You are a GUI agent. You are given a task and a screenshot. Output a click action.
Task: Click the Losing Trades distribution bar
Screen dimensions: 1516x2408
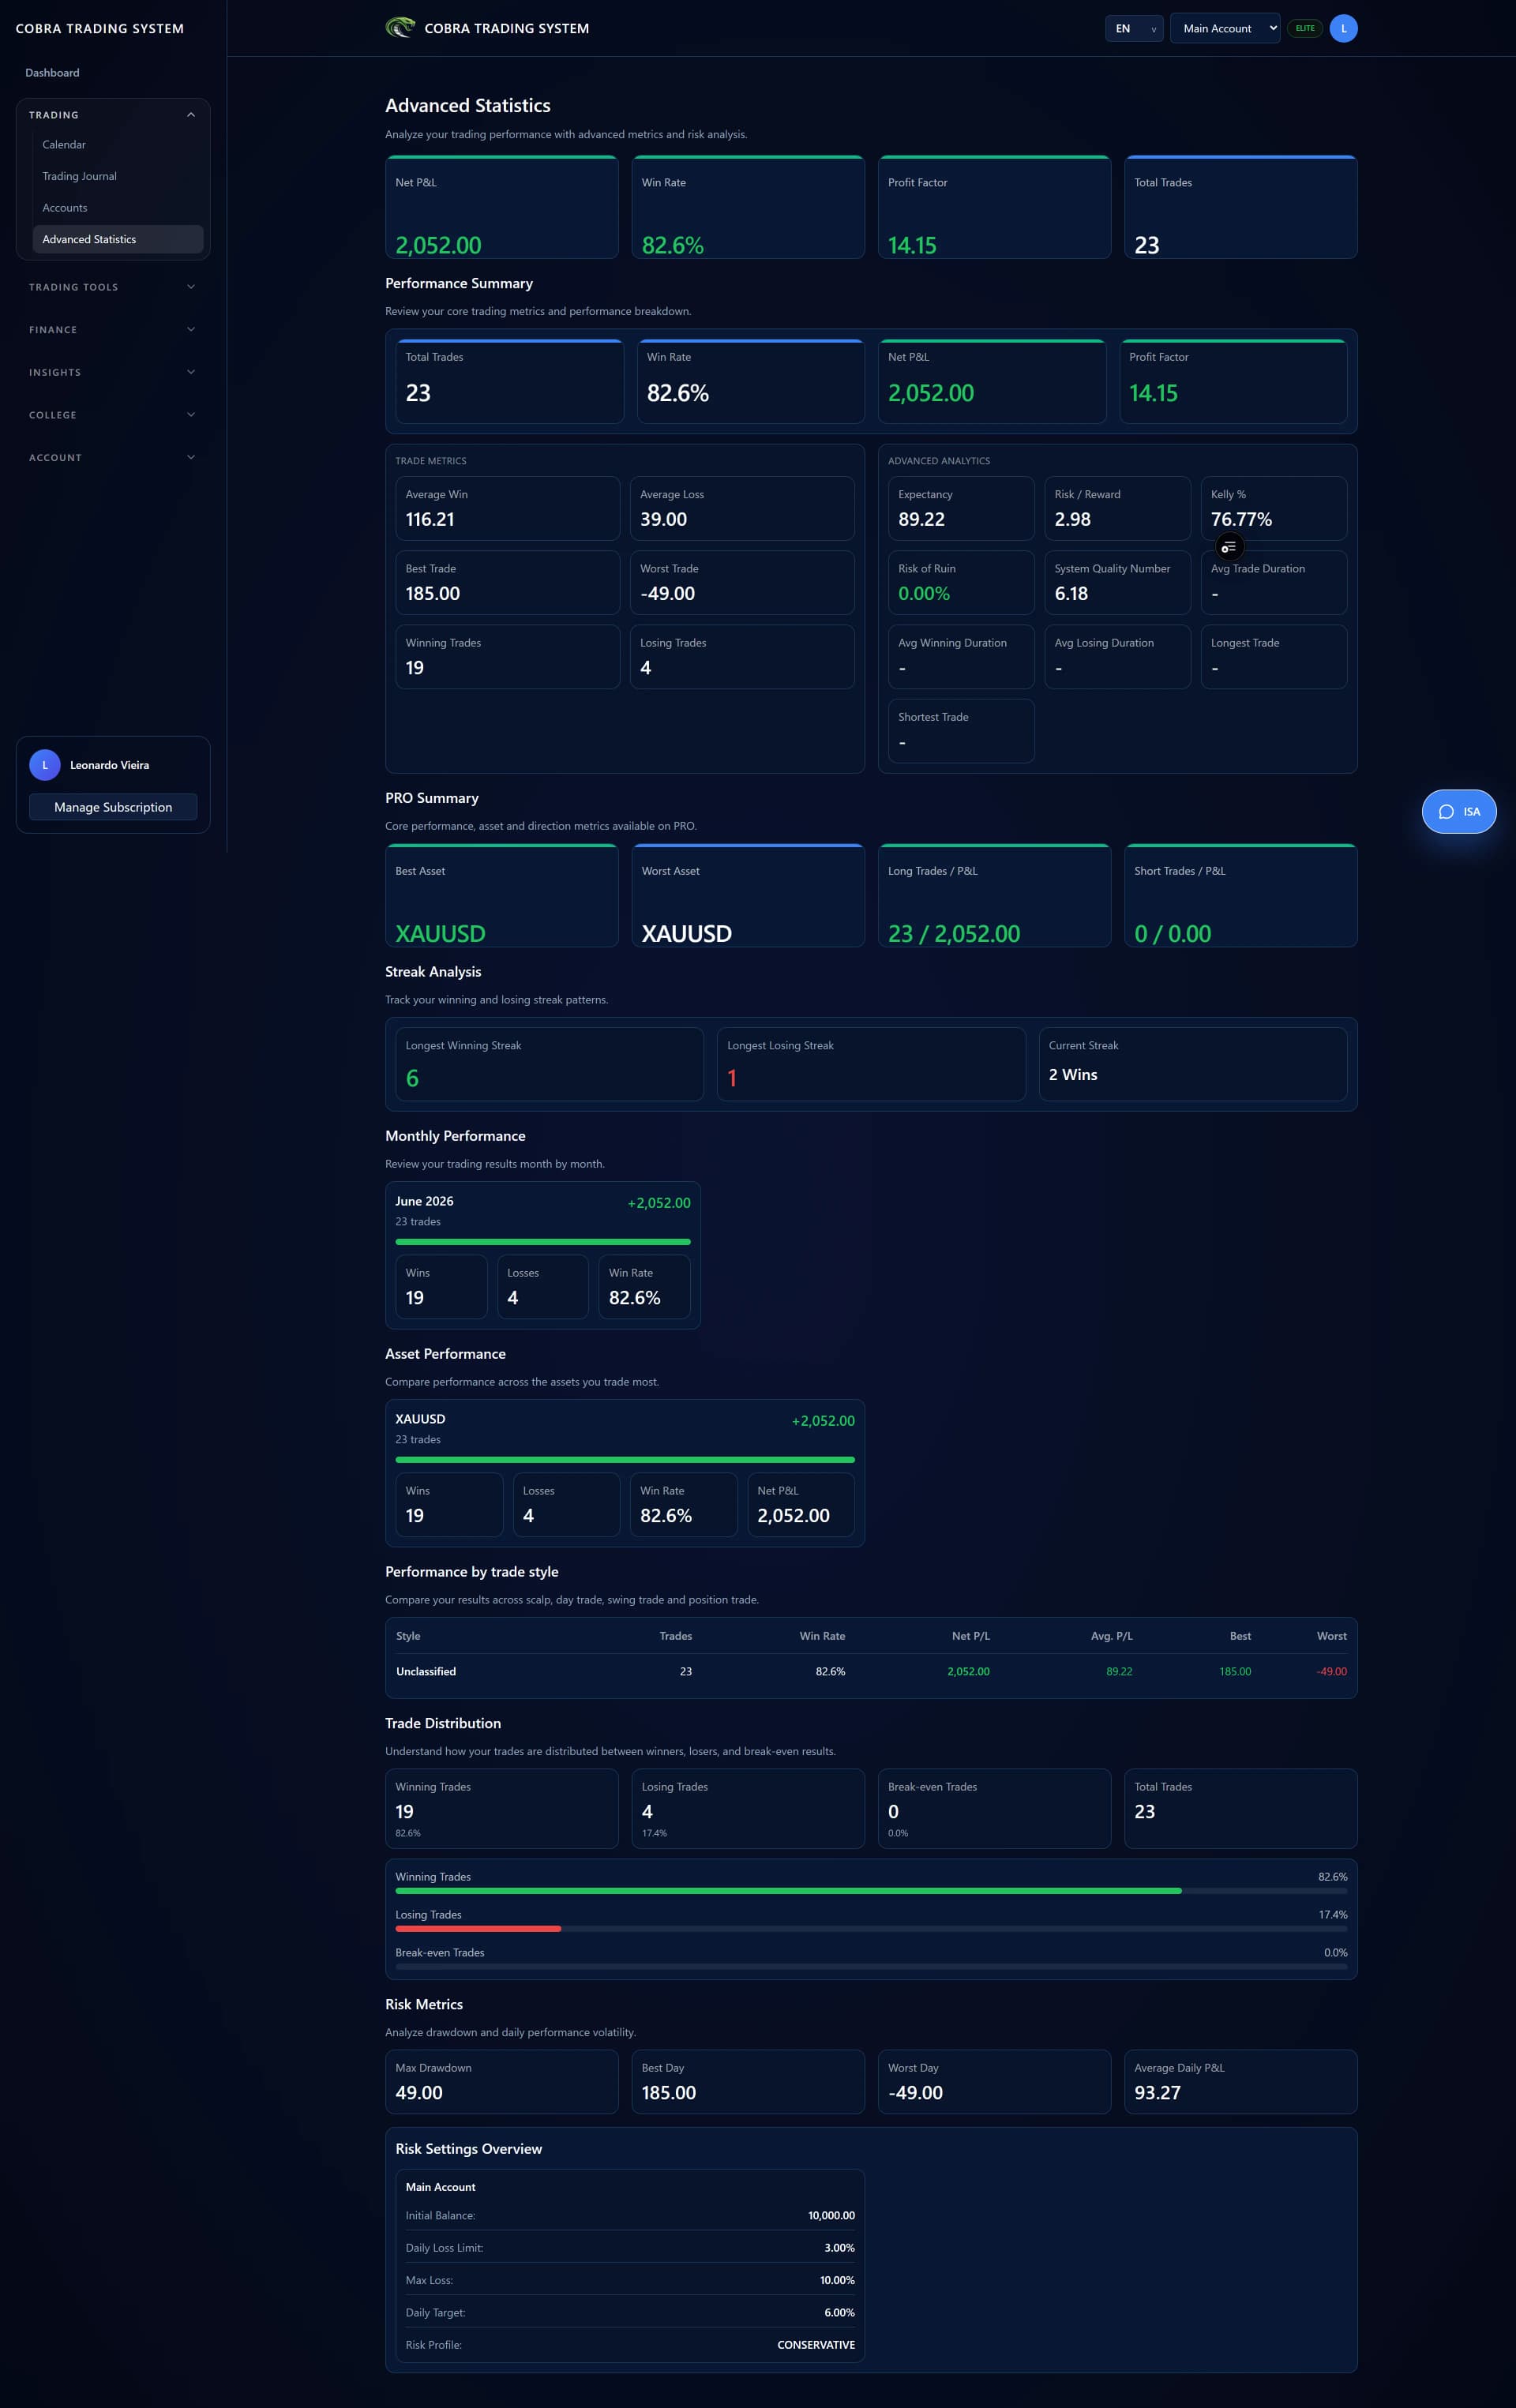point(871,1929)
